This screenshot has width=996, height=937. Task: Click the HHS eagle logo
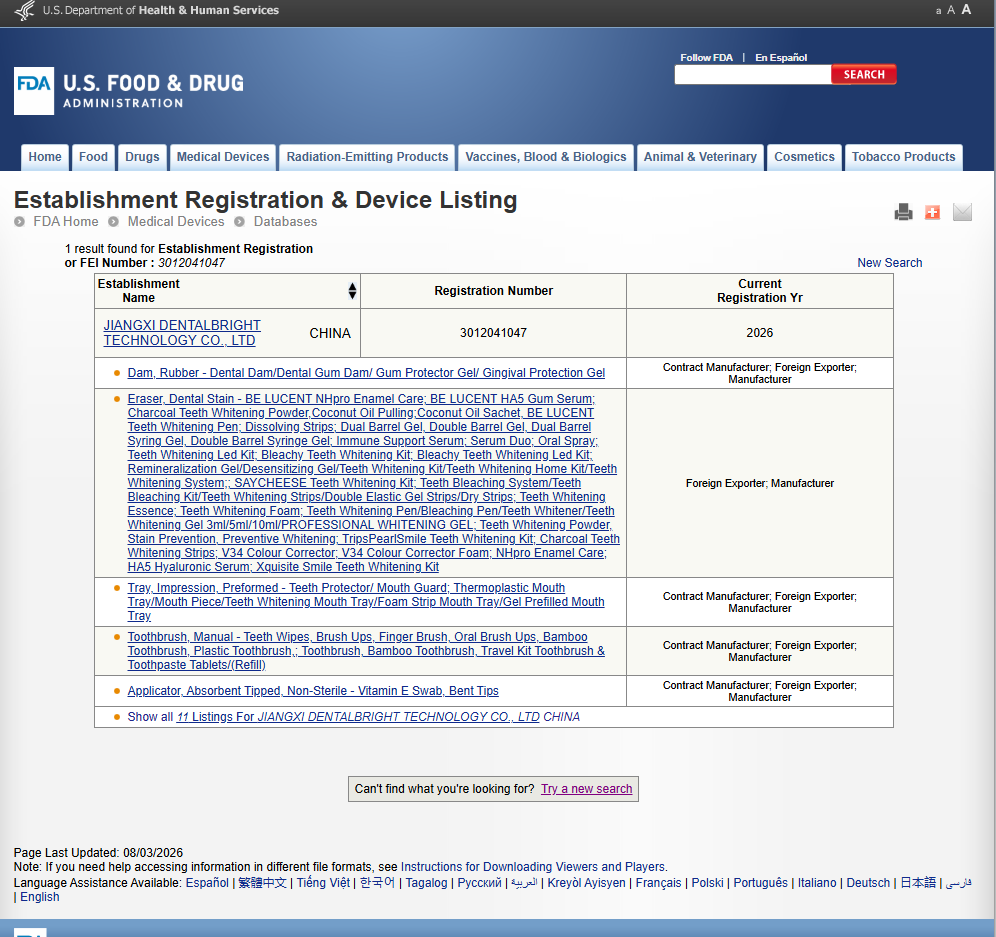(x=25, y=10)
